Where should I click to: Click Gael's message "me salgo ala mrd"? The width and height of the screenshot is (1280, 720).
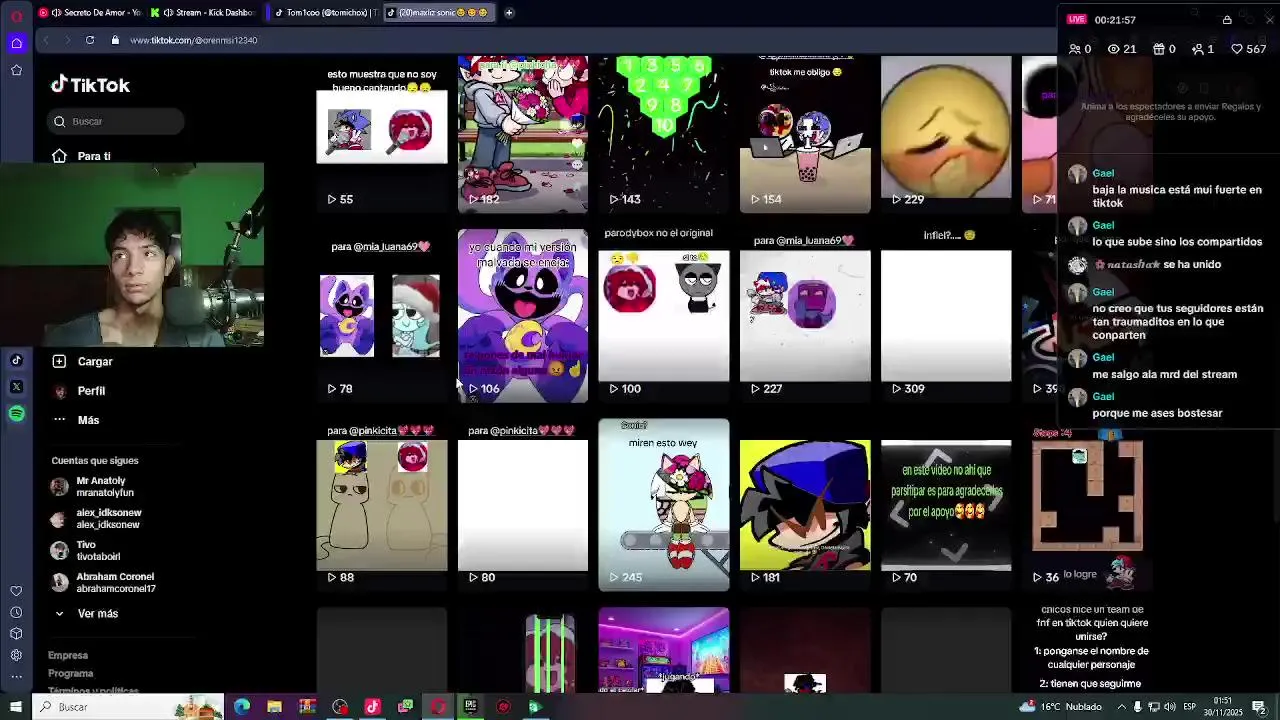tap(1164, 374)
